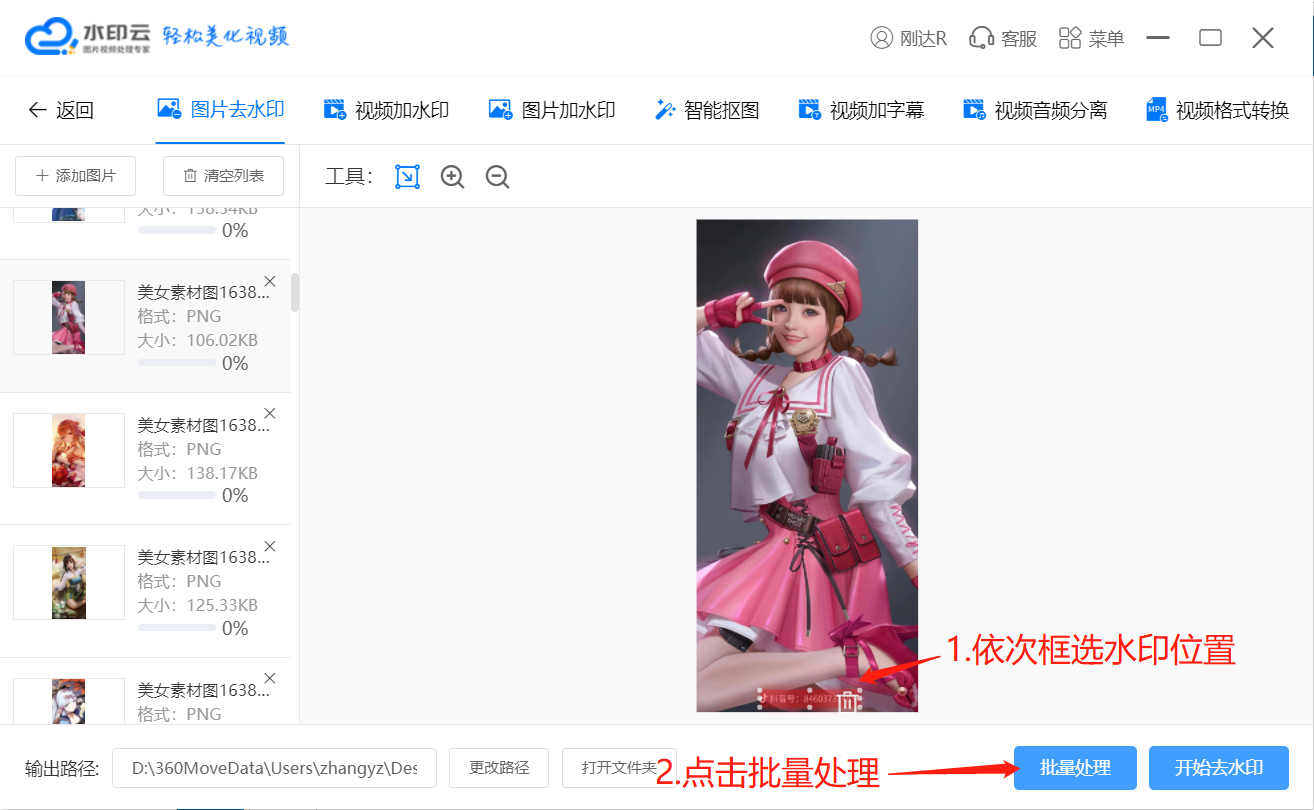This screenshot has width=1314, height=810.
Task: Click the progress bar of the 106.02KB item
Action: coord(176,363)
